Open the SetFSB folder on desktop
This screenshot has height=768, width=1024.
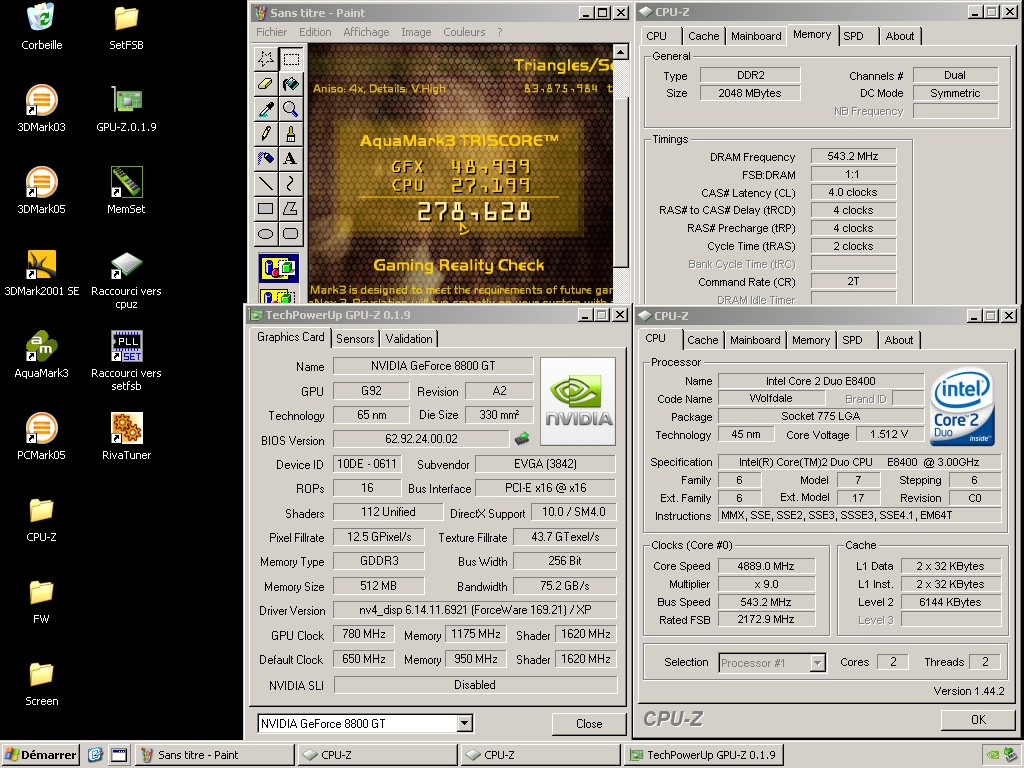point(126,26)
